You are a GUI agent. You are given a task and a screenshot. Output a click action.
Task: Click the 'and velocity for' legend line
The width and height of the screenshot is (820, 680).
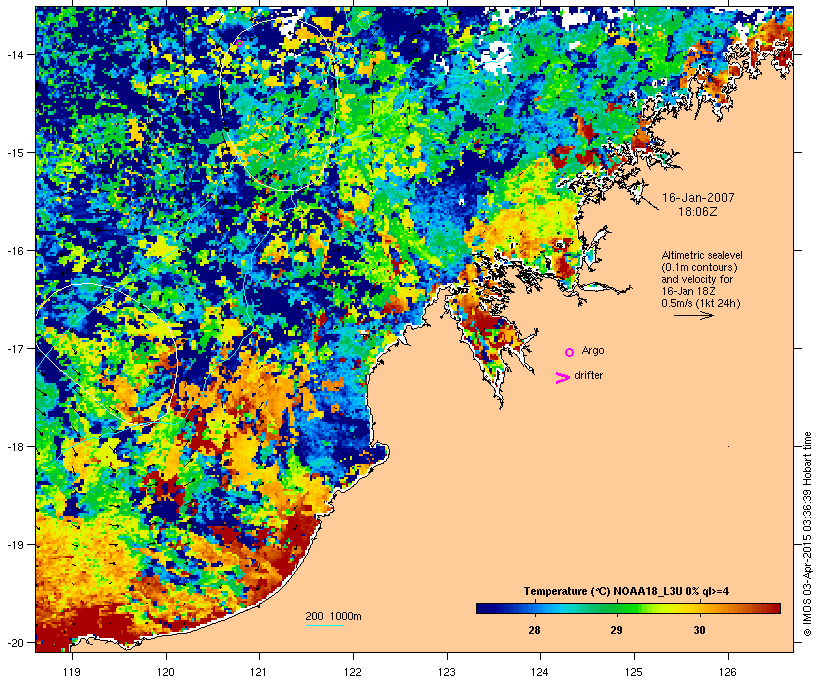697,279
